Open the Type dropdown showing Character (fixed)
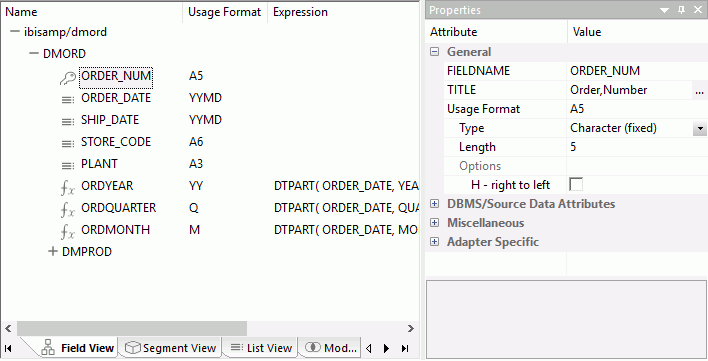Viewport: 708px width, 361px height. (x=699, y=128)
